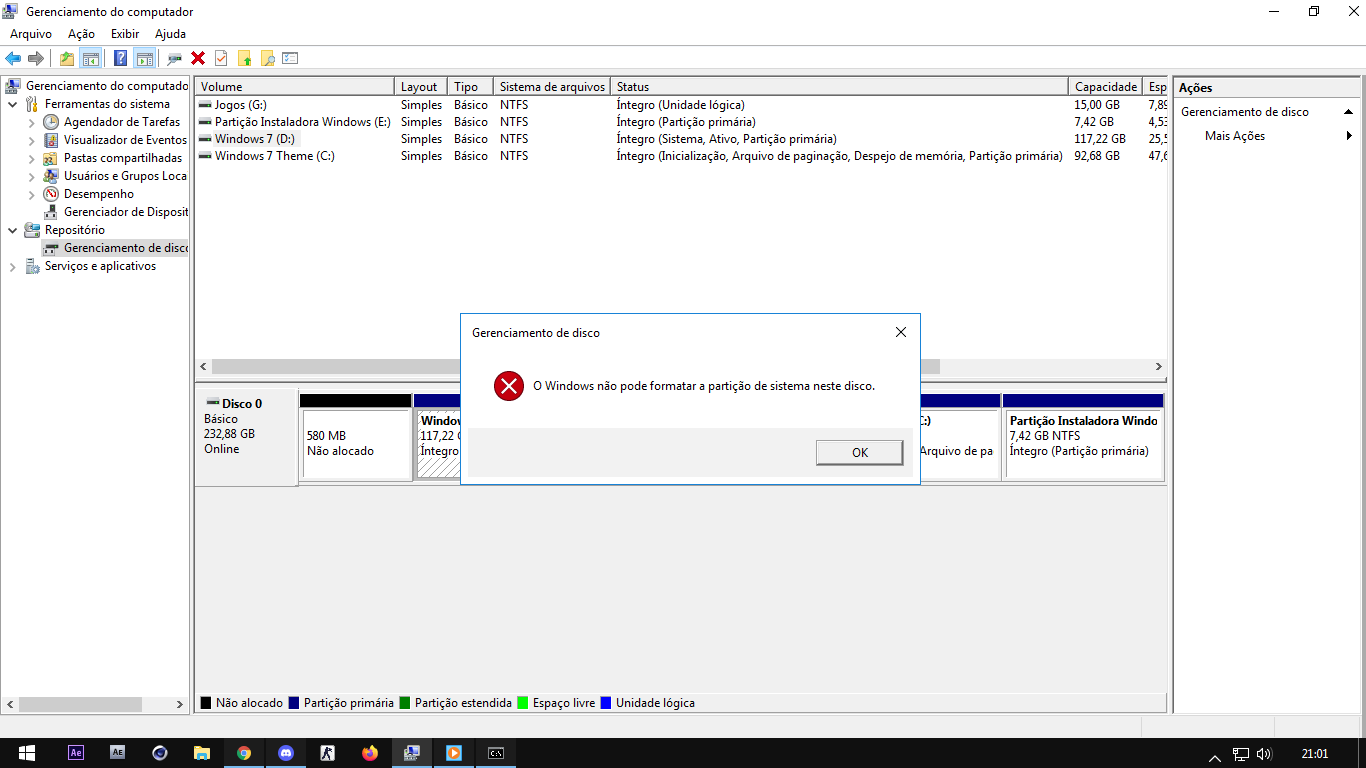Open the Ação menu

pyautogui.click(x=81, y=34)
